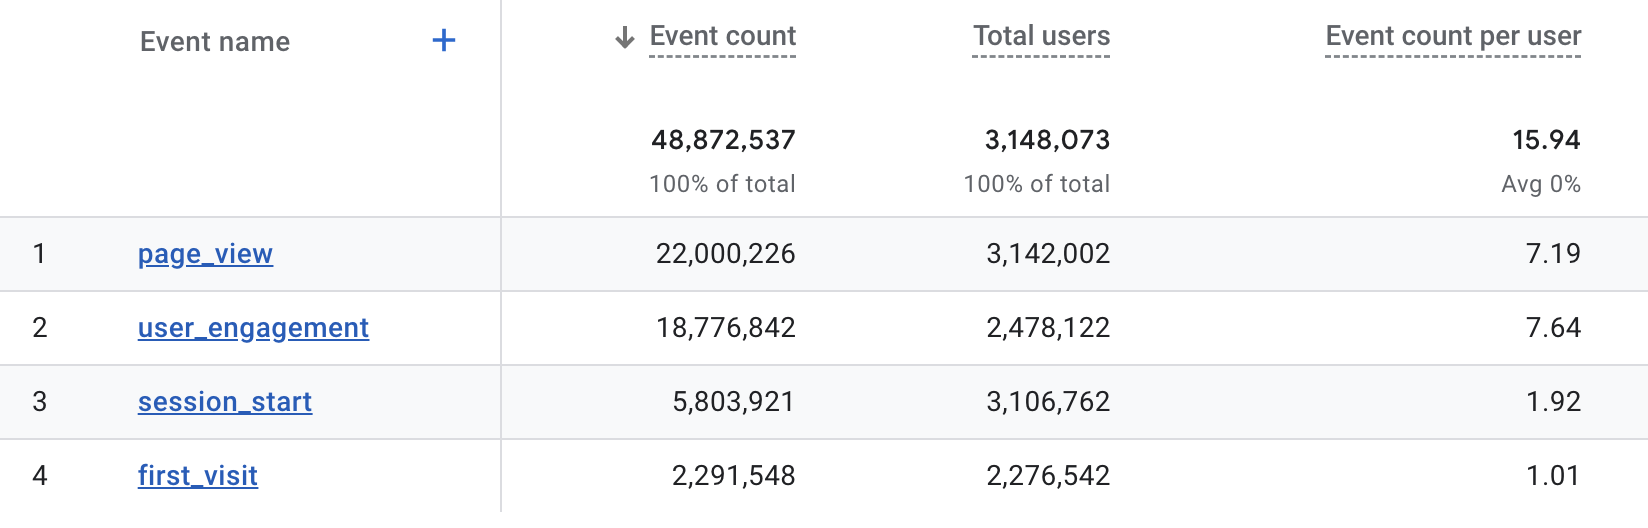Click row number 4
Image resolution: width=1648 pixels, height=528 pixels.
[39, 476]
